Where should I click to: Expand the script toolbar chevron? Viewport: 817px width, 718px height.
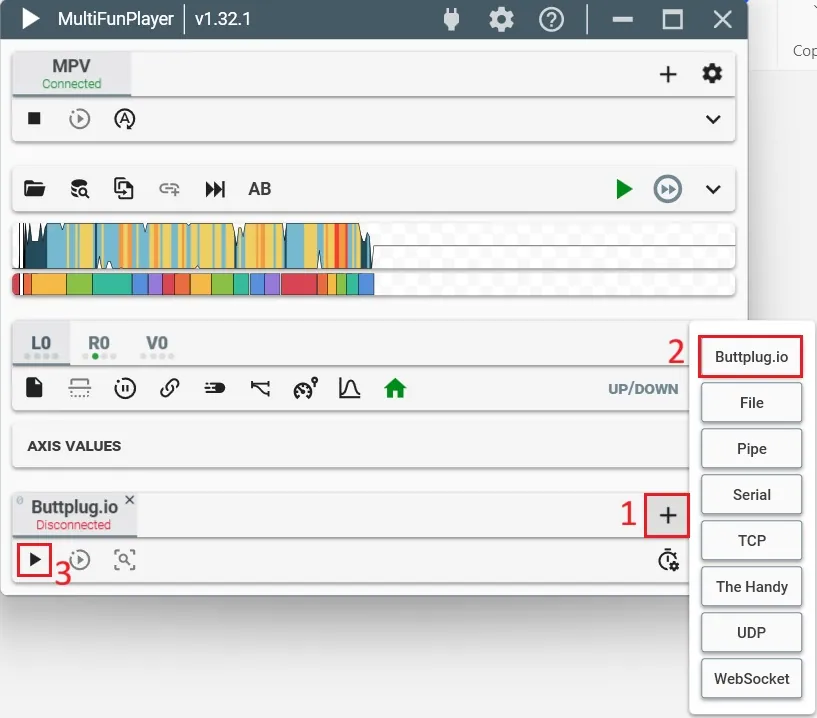point(713,189)
